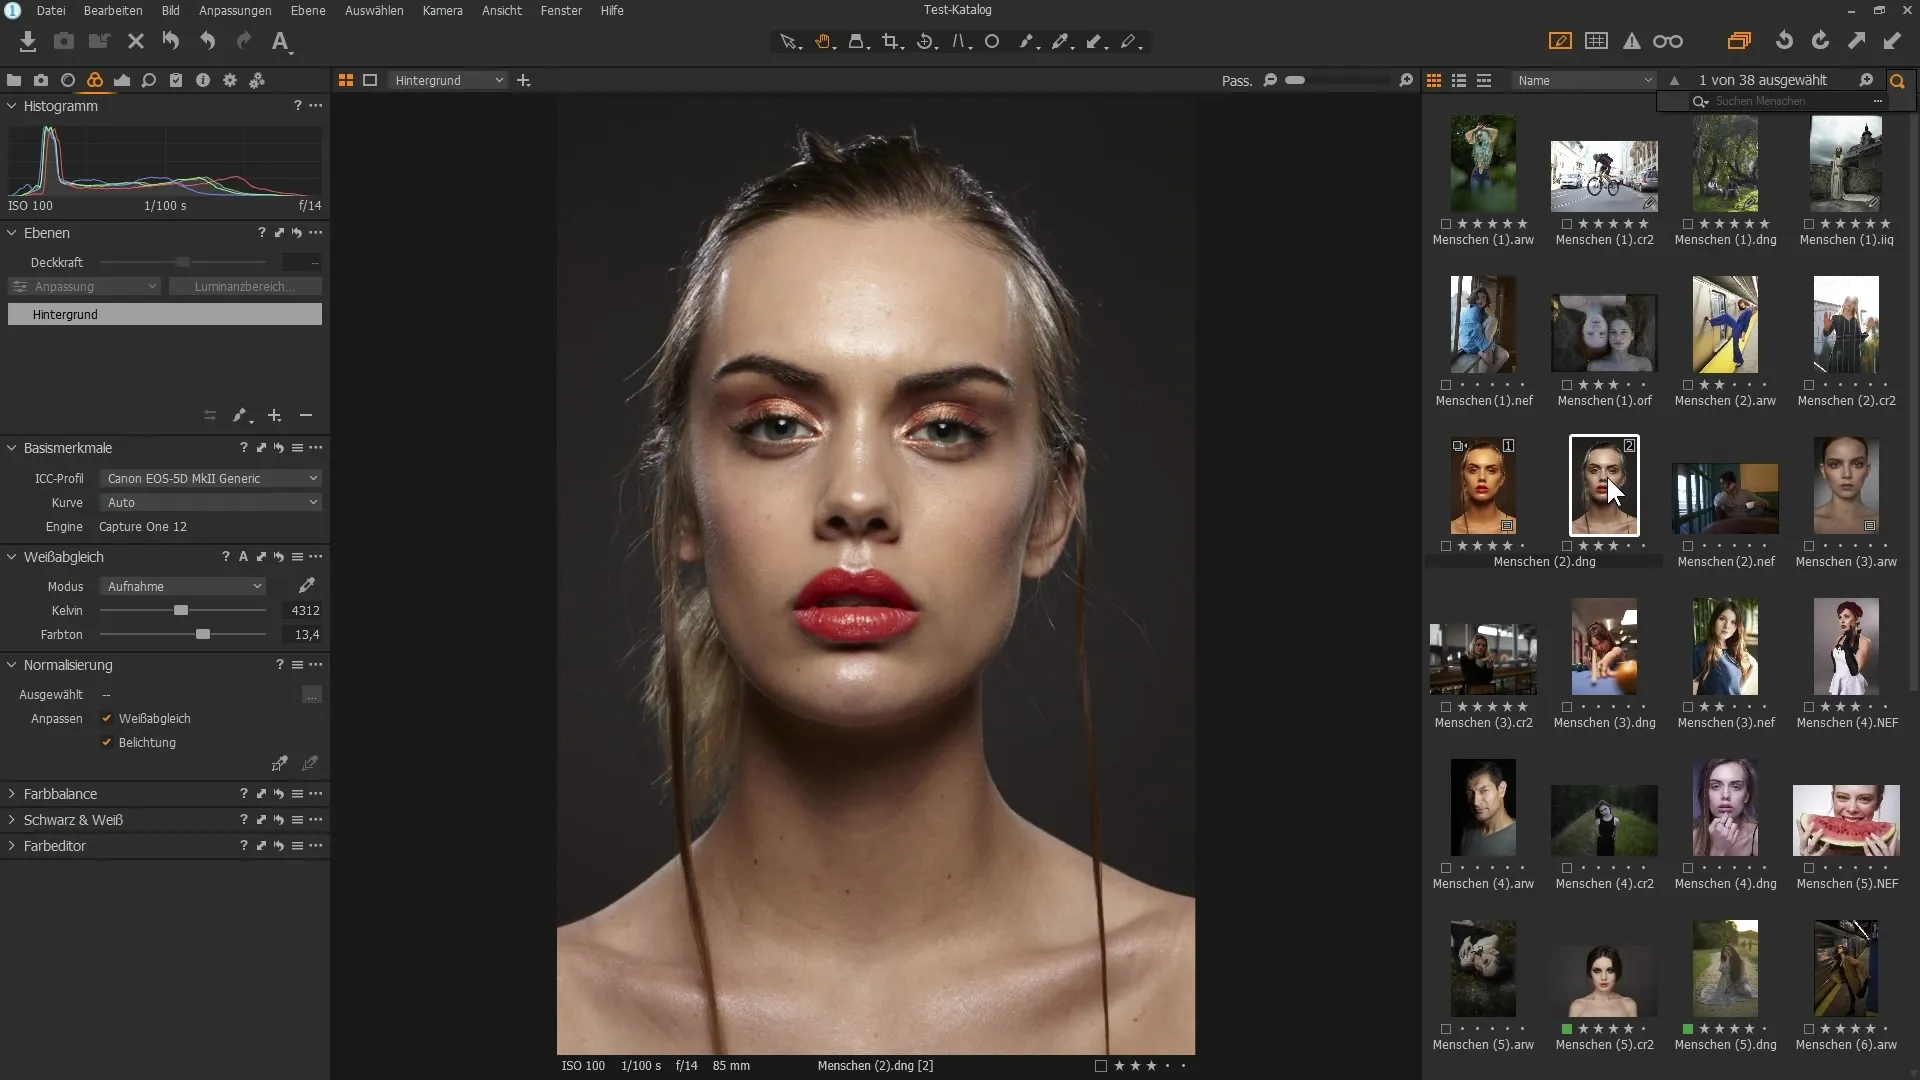The image size is (1920, 1080).
Task: Toggle color tag box in viewer status bar
Action: point(1101,1066)
